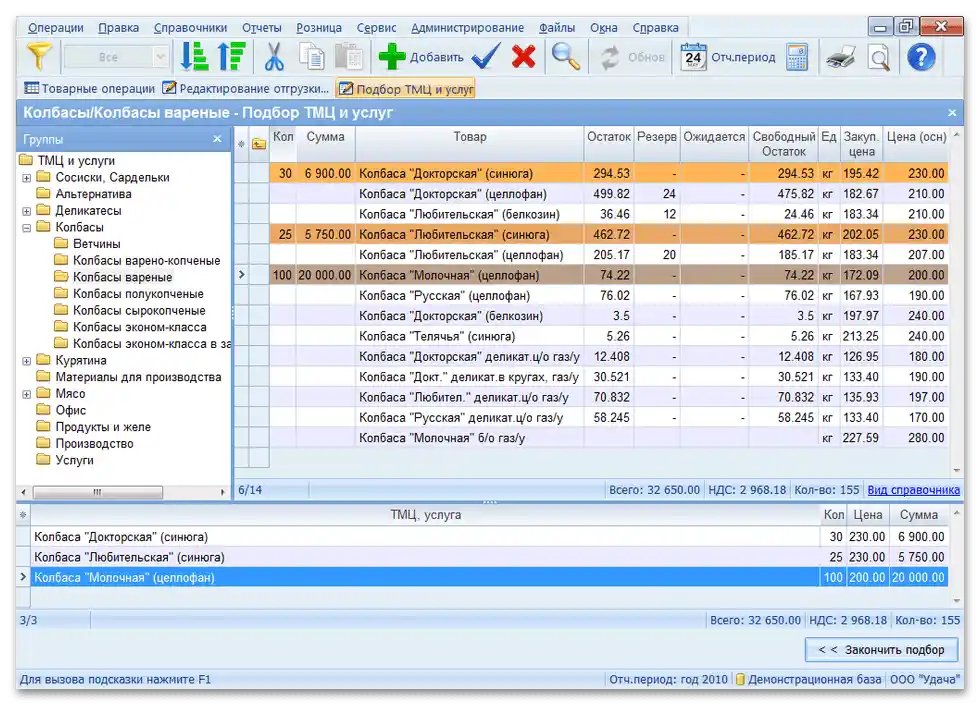Click the Вид справочника link
This screenshot has width=980, height=705.
pyautogui.click(x=913, y=490)
